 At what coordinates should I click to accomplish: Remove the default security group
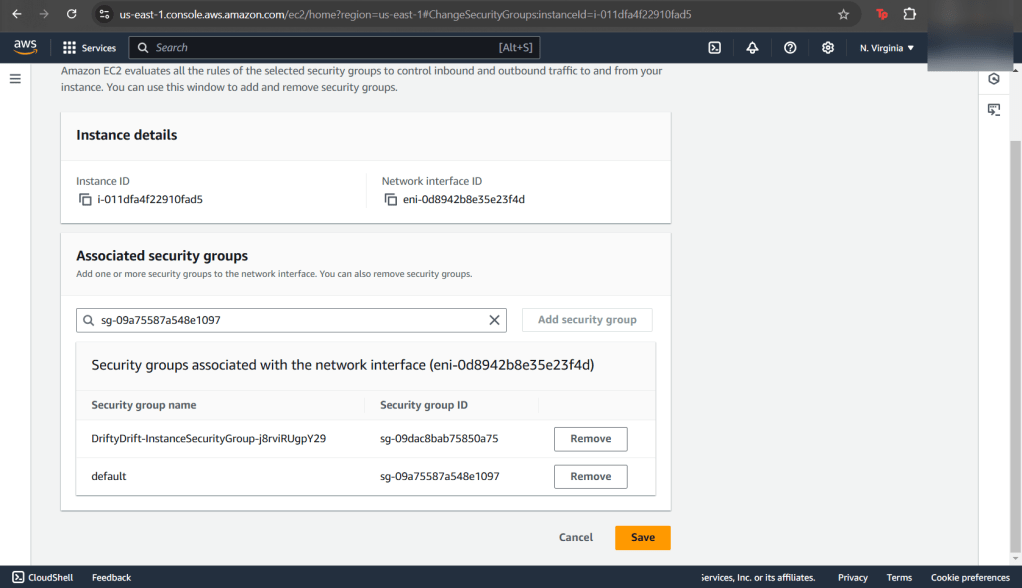click(590, 477)
